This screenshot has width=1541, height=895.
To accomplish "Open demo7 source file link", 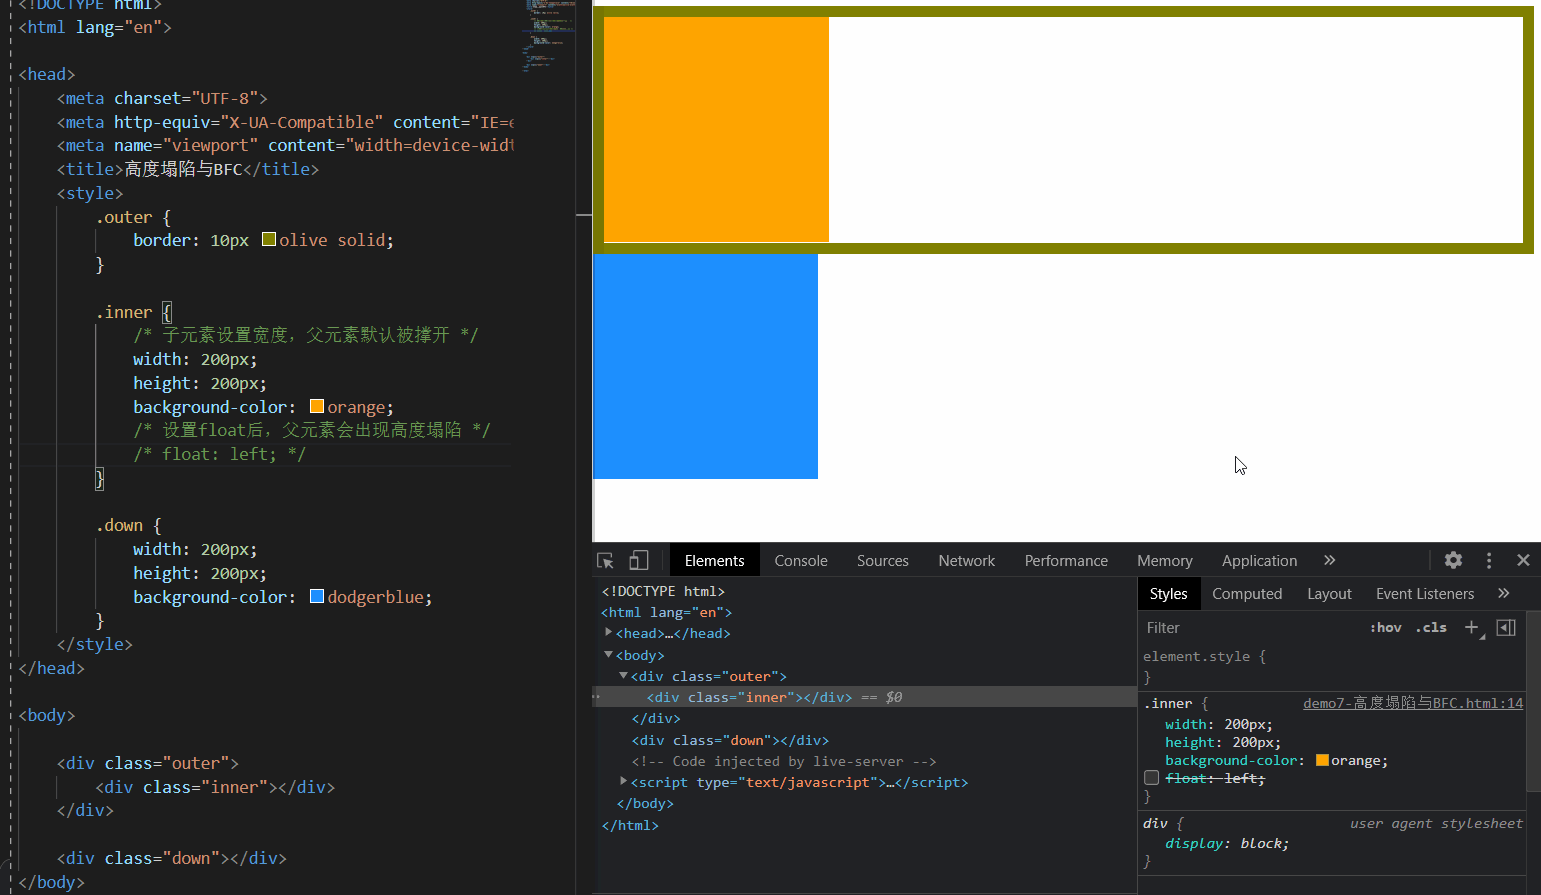I will 1413,703.
